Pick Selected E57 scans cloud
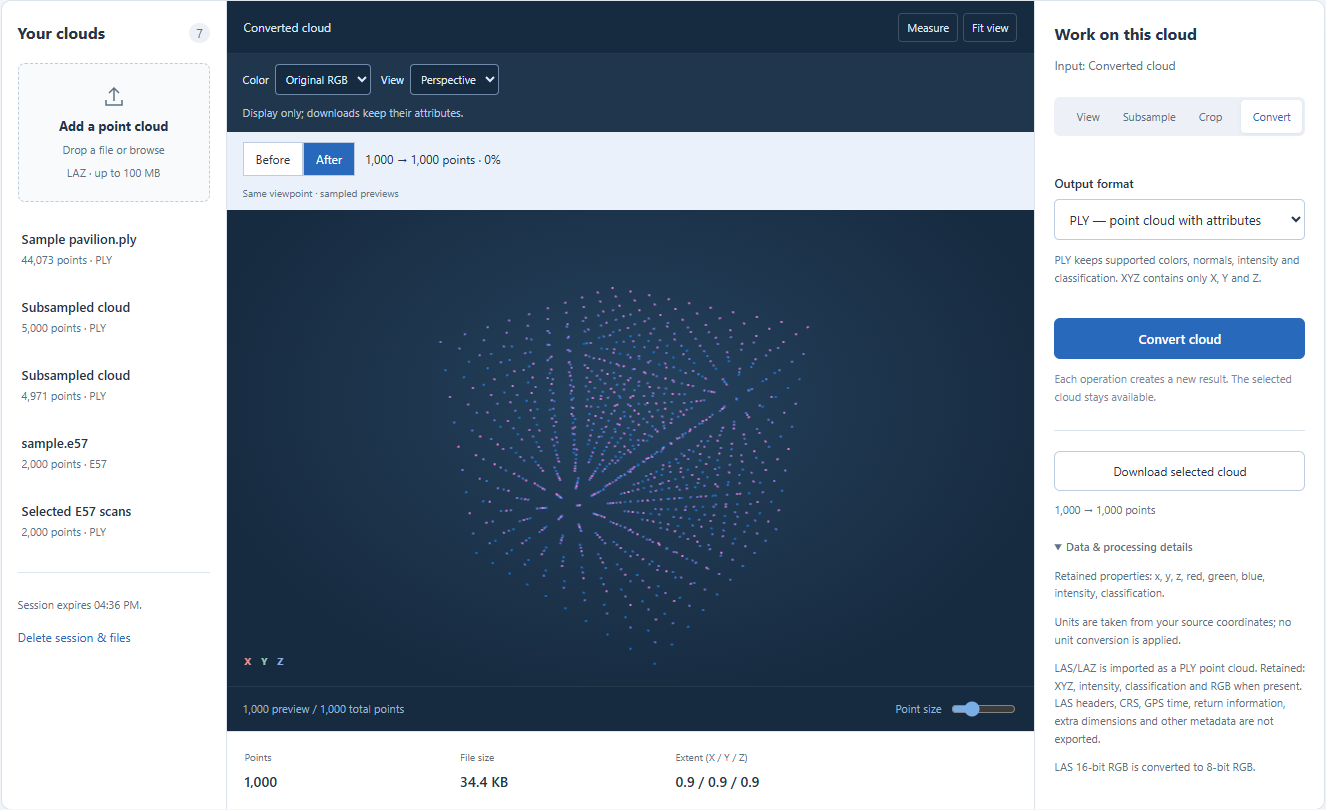 click(x=114, y=521)
